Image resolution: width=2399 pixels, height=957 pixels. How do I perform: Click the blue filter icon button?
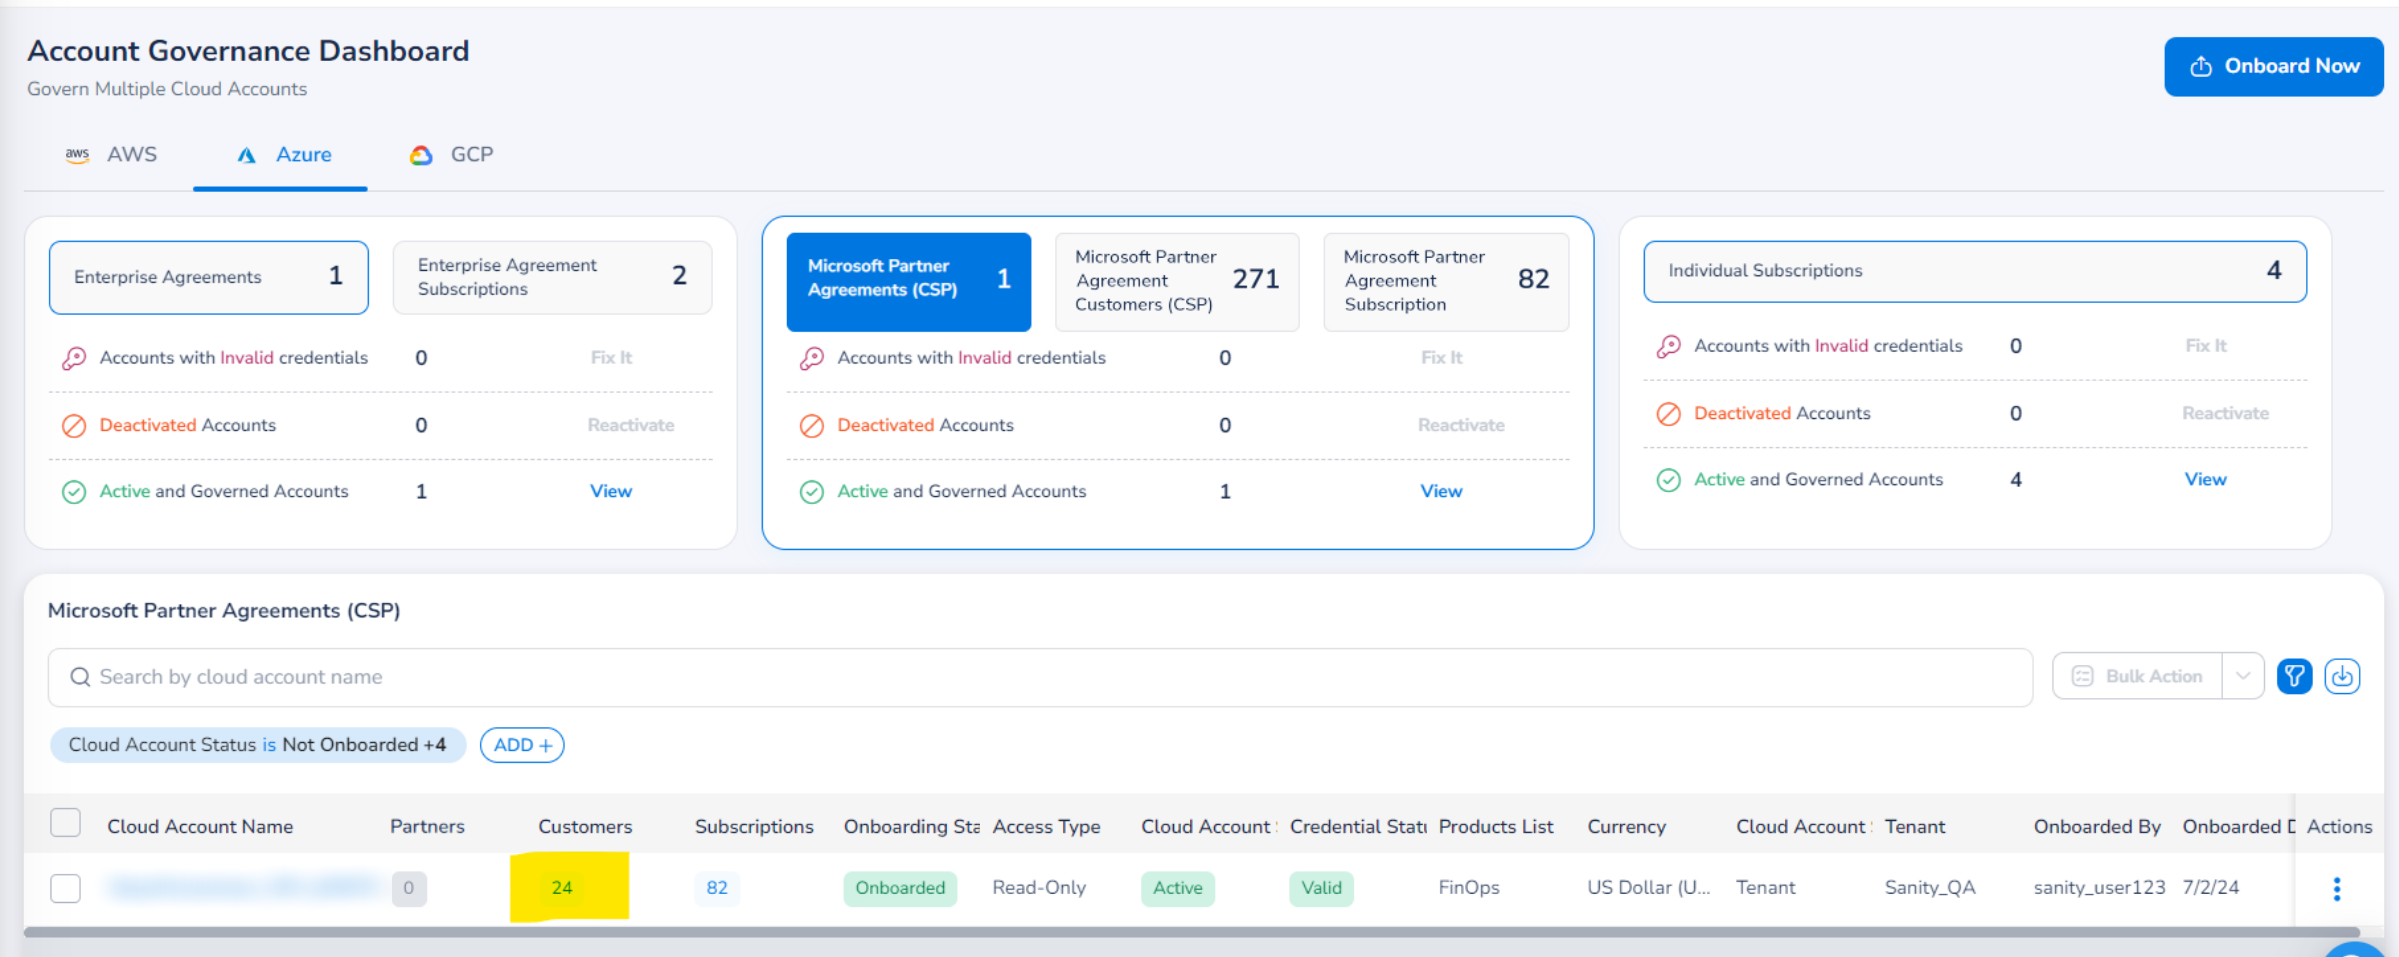(2294, 677)
